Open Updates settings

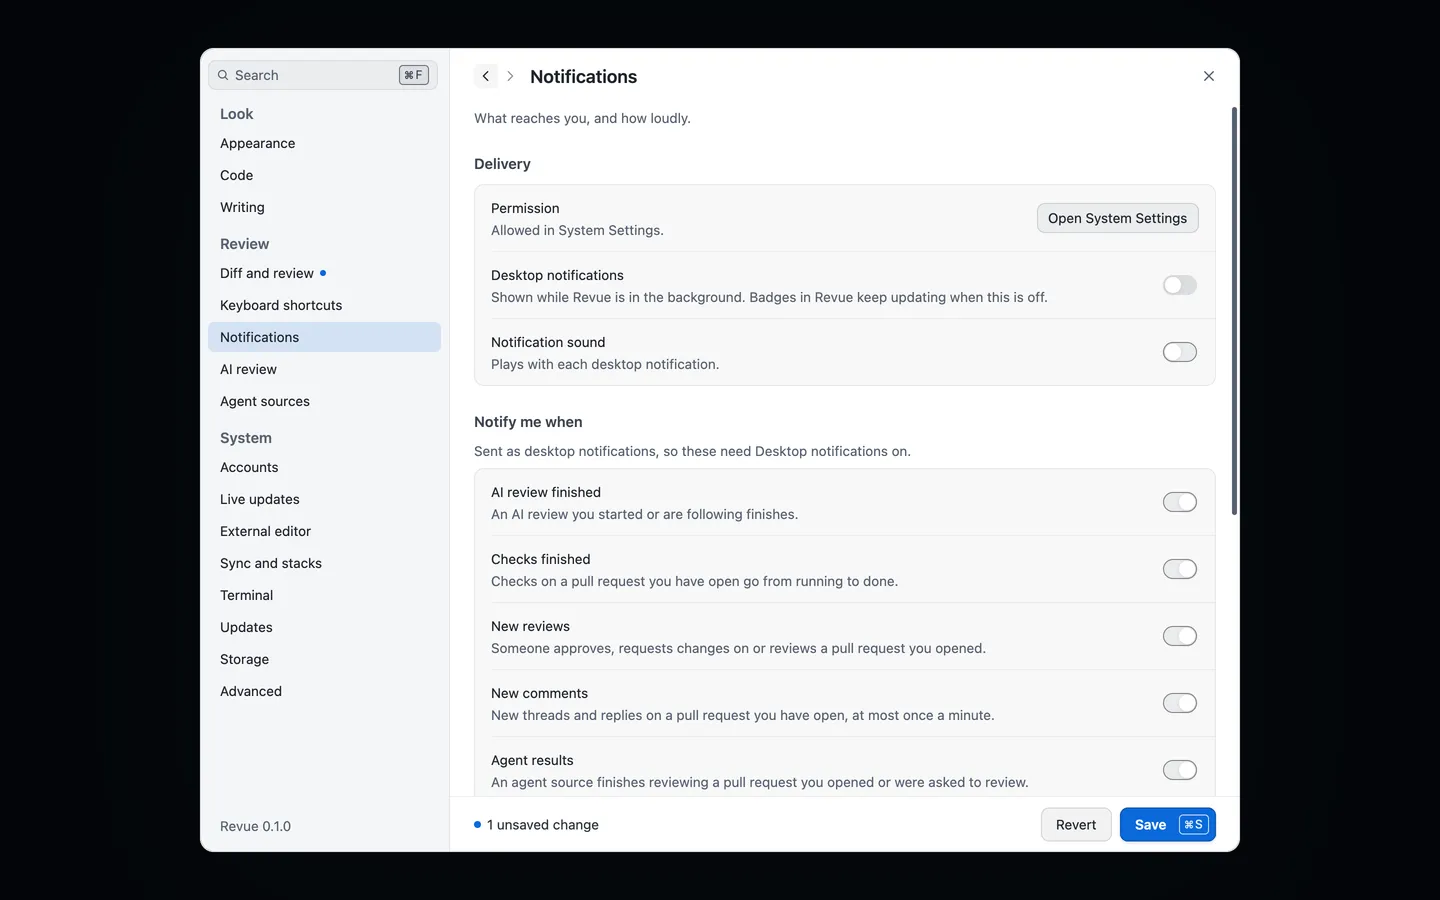[x=324, y=627]
